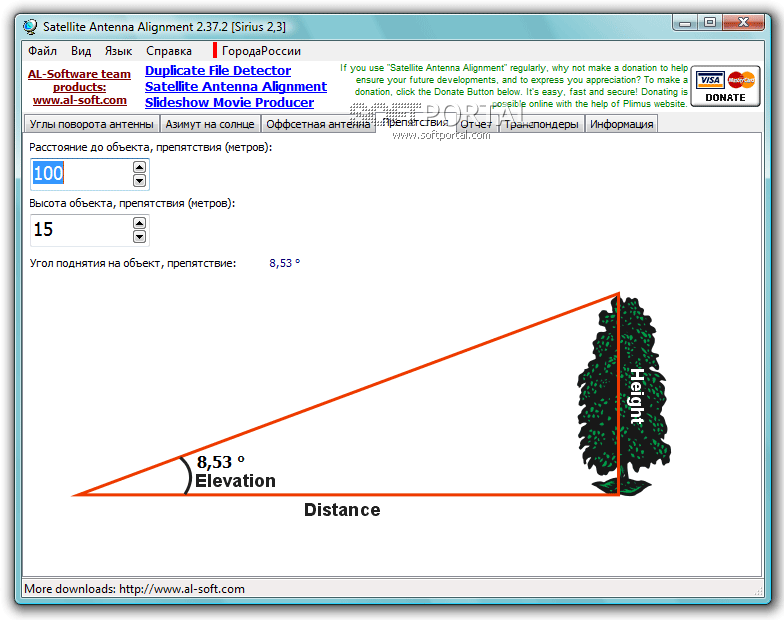Open the Вид menu

tap(81, 51)
